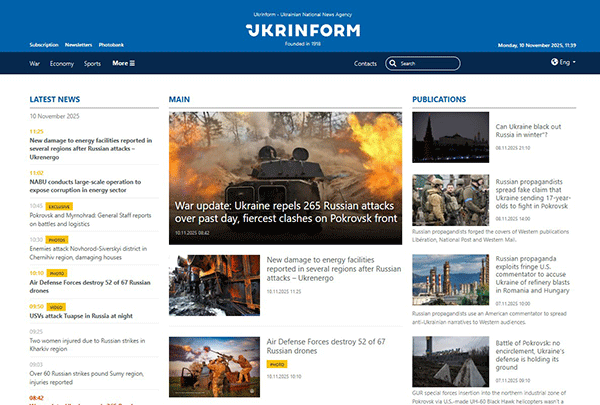The height and width of the screenshot is (405, 600).
Task: Open main War update headline on tank image
Action: [x=286, y=212]
